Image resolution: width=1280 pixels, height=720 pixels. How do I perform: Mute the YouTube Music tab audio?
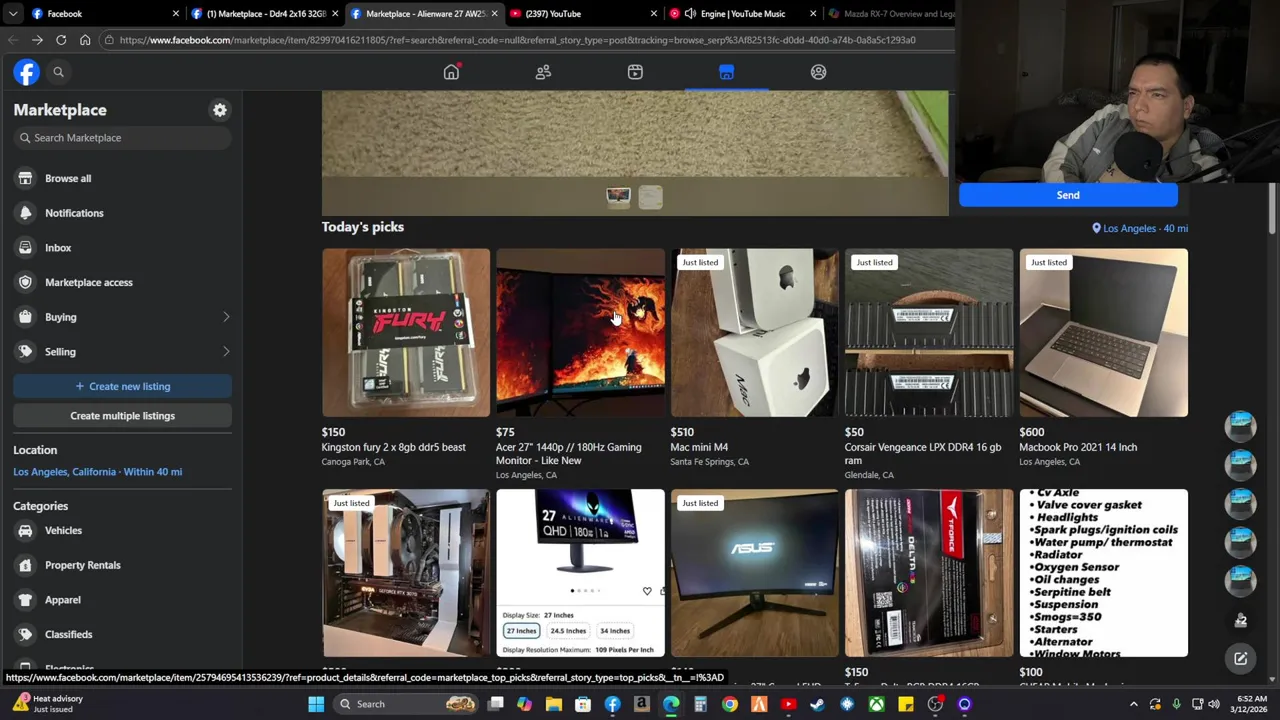pyautogui.click(x=690, y=14)
